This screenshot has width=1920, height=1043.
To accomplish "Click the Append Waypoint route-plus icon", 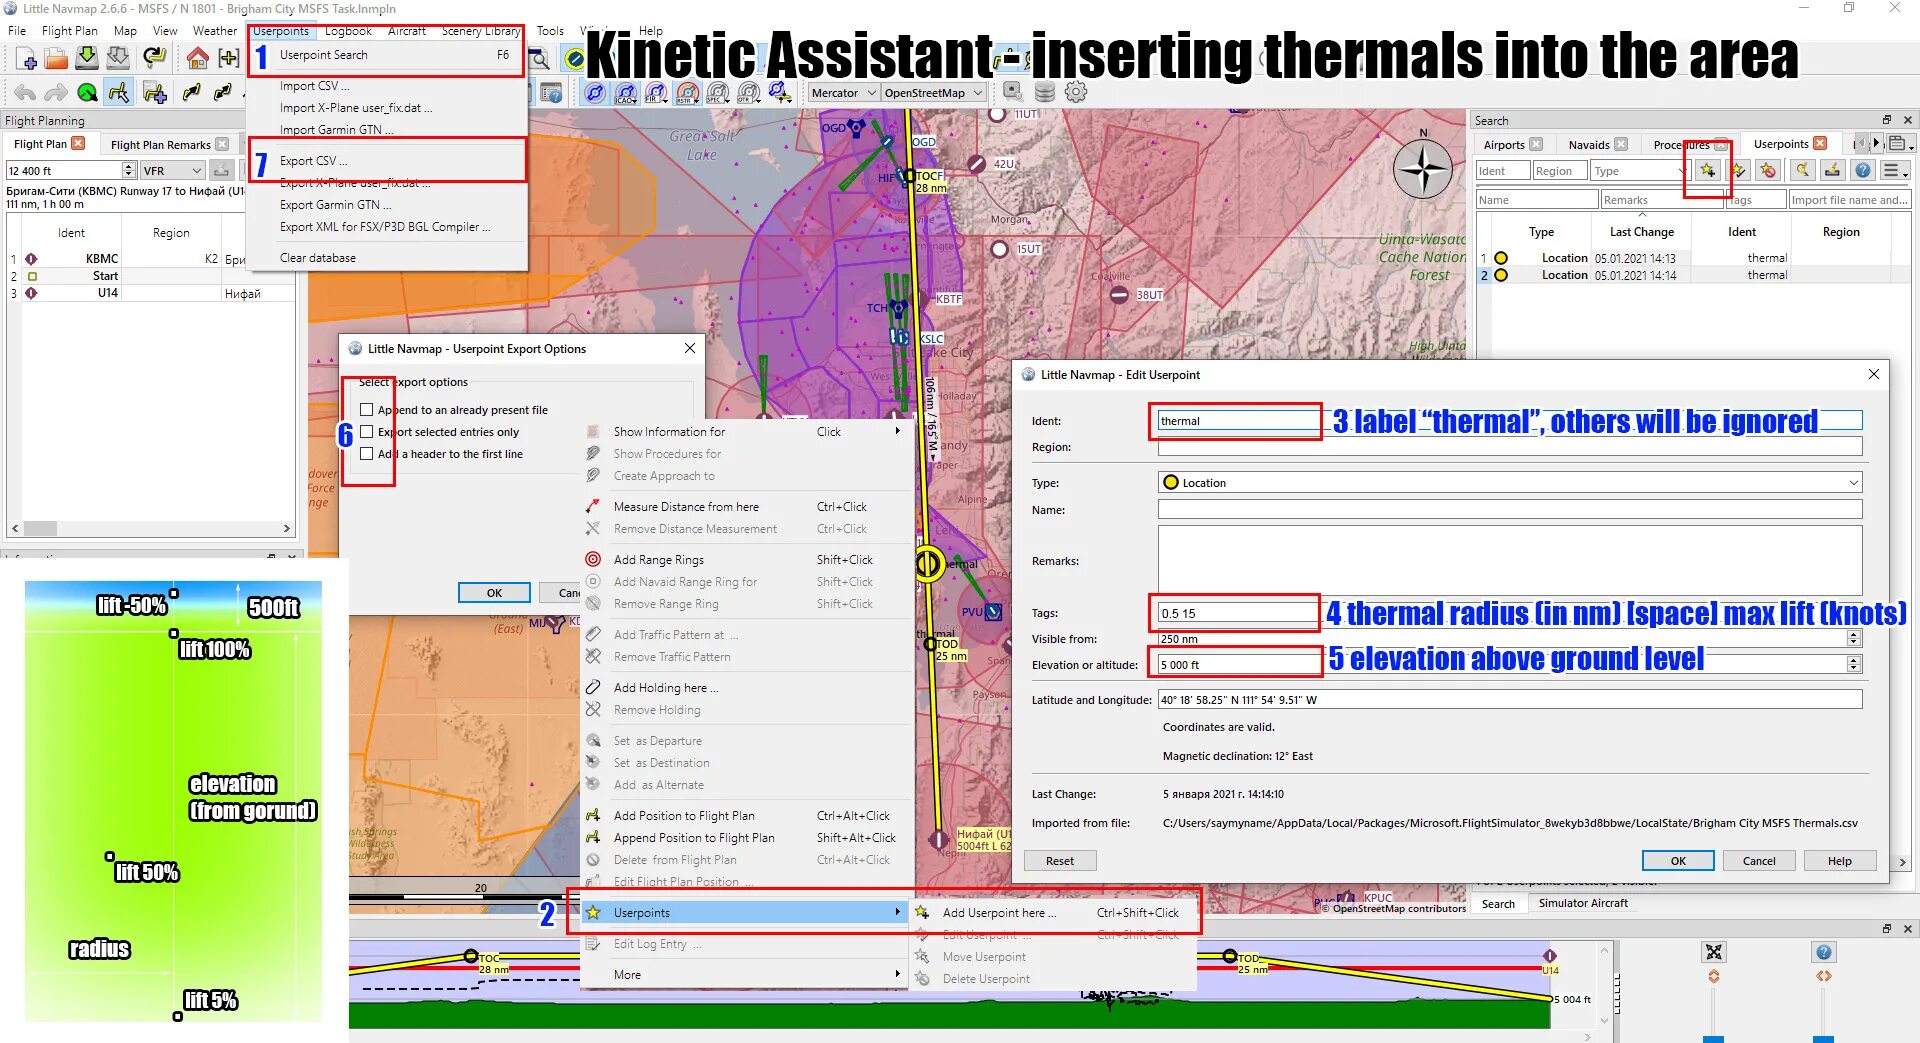I will [155, 93].
